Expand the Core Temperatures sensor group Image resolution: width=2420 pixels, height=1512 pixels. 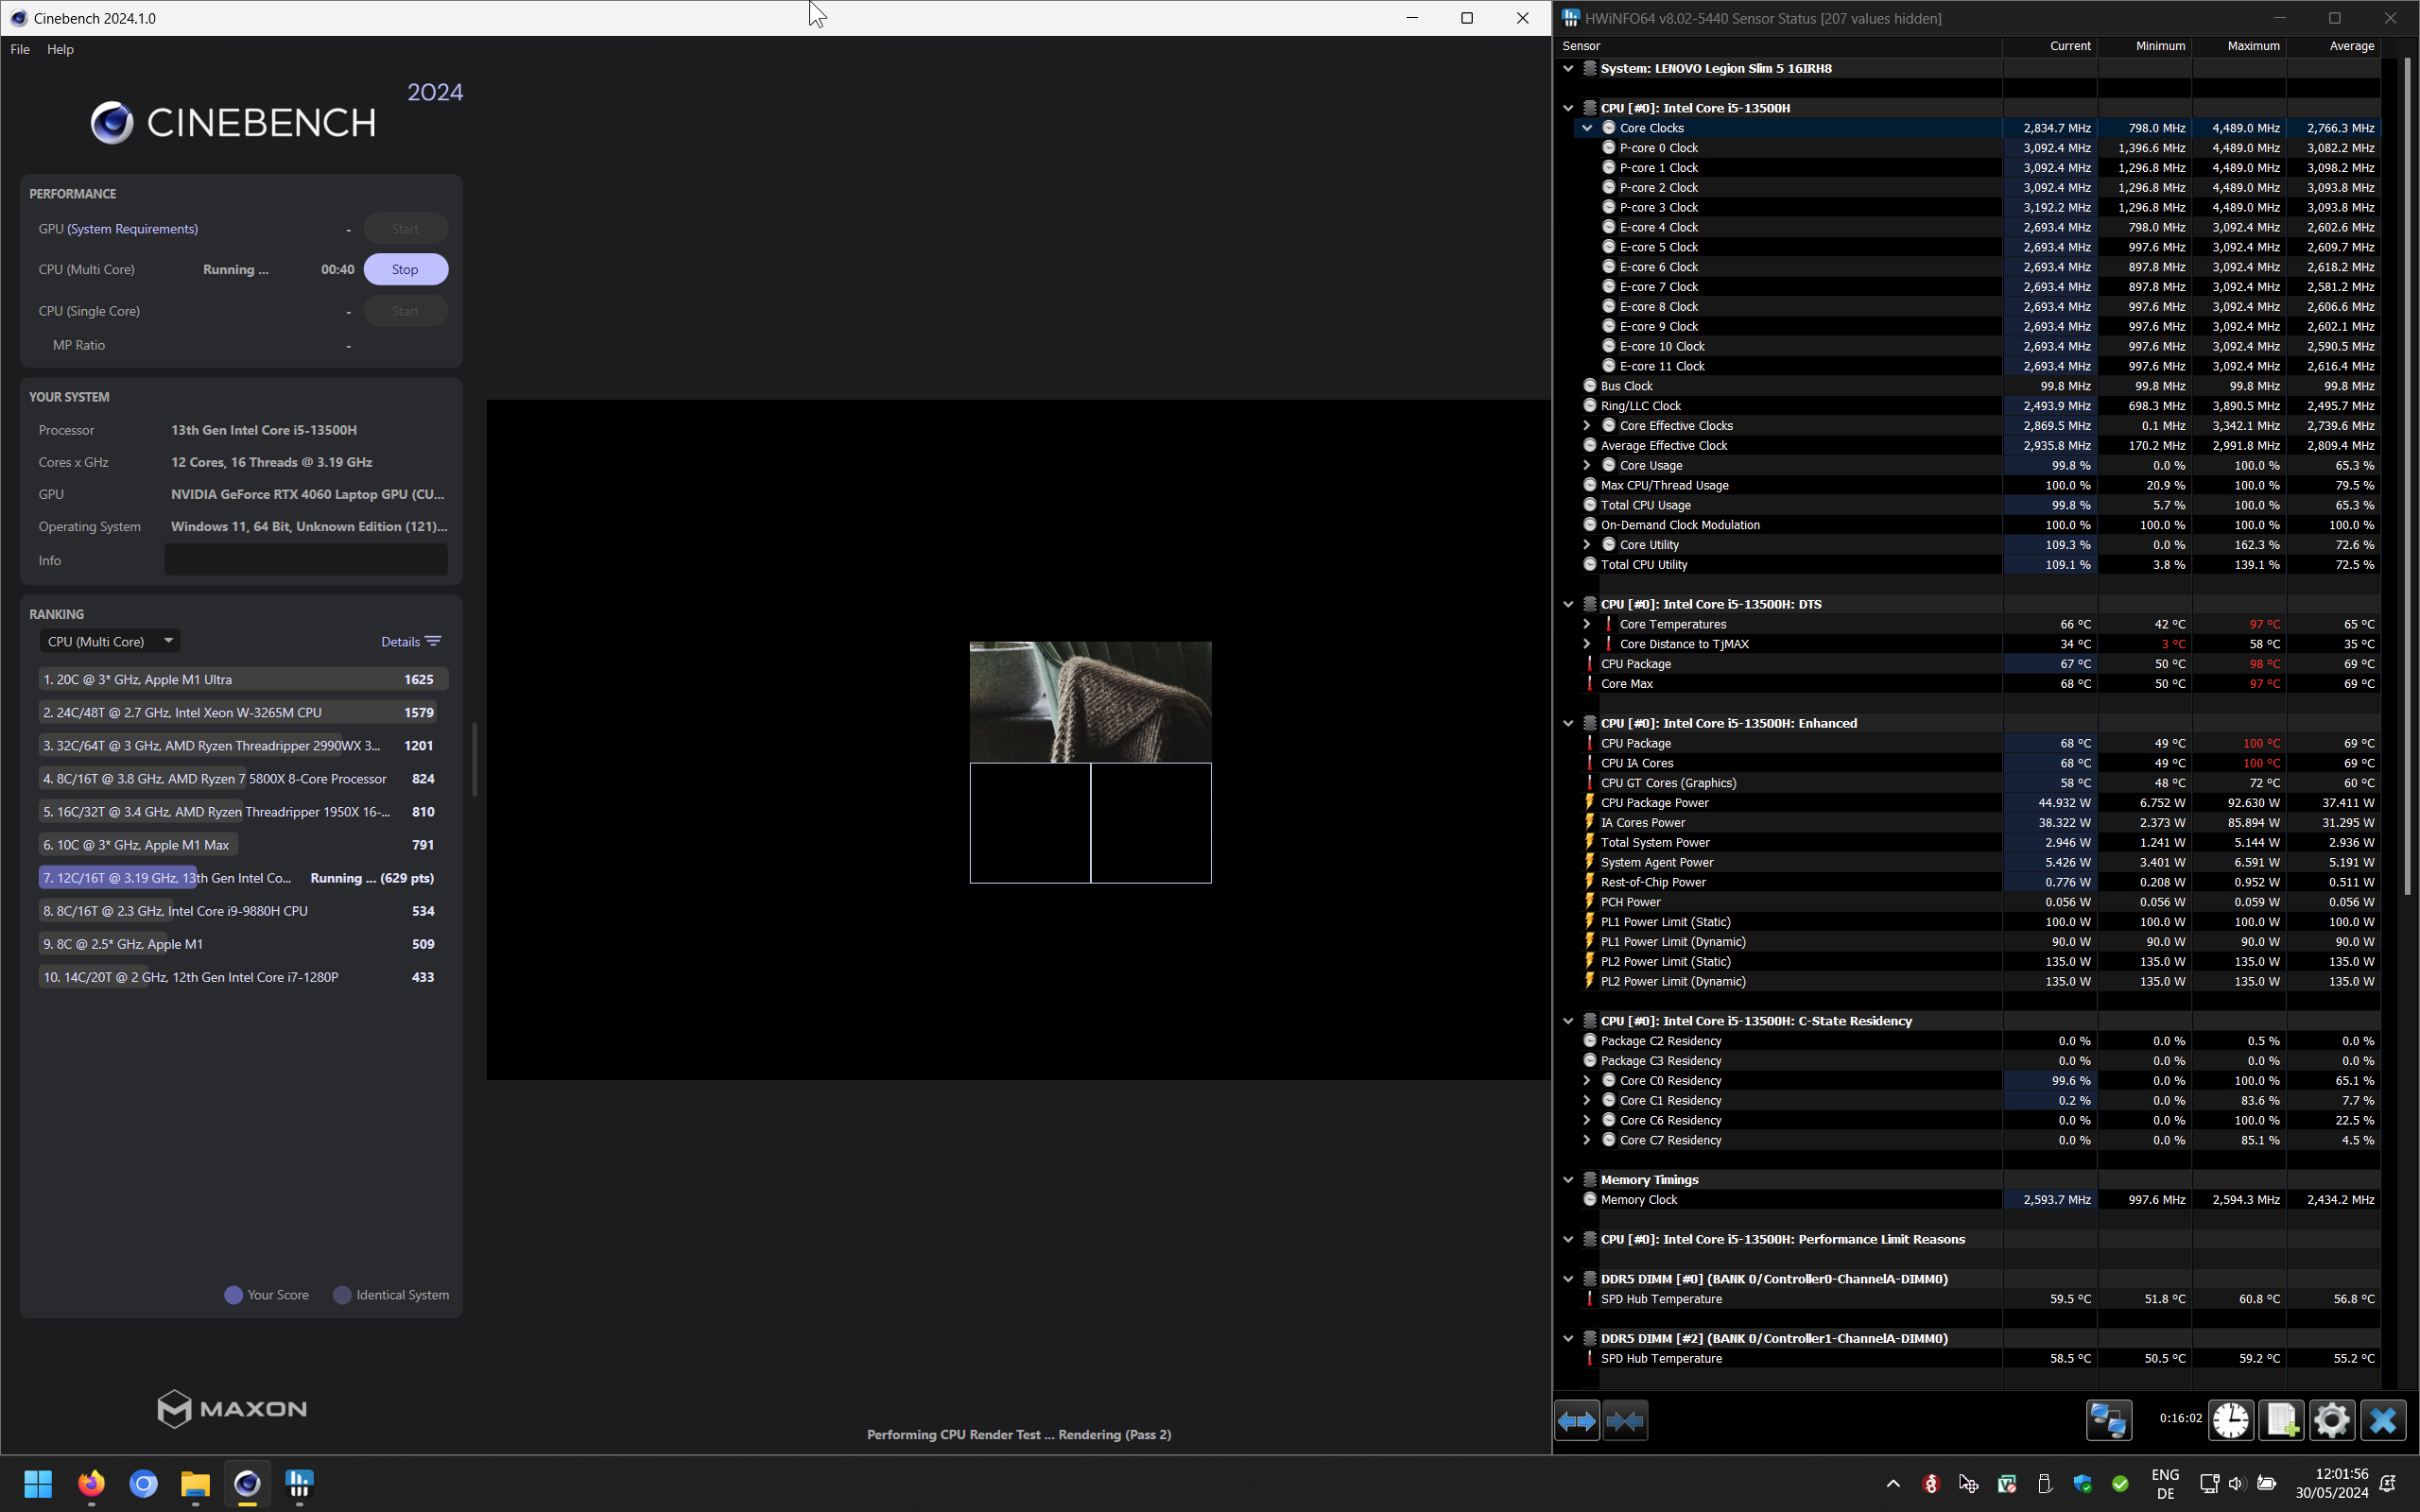coord(1587,624)
